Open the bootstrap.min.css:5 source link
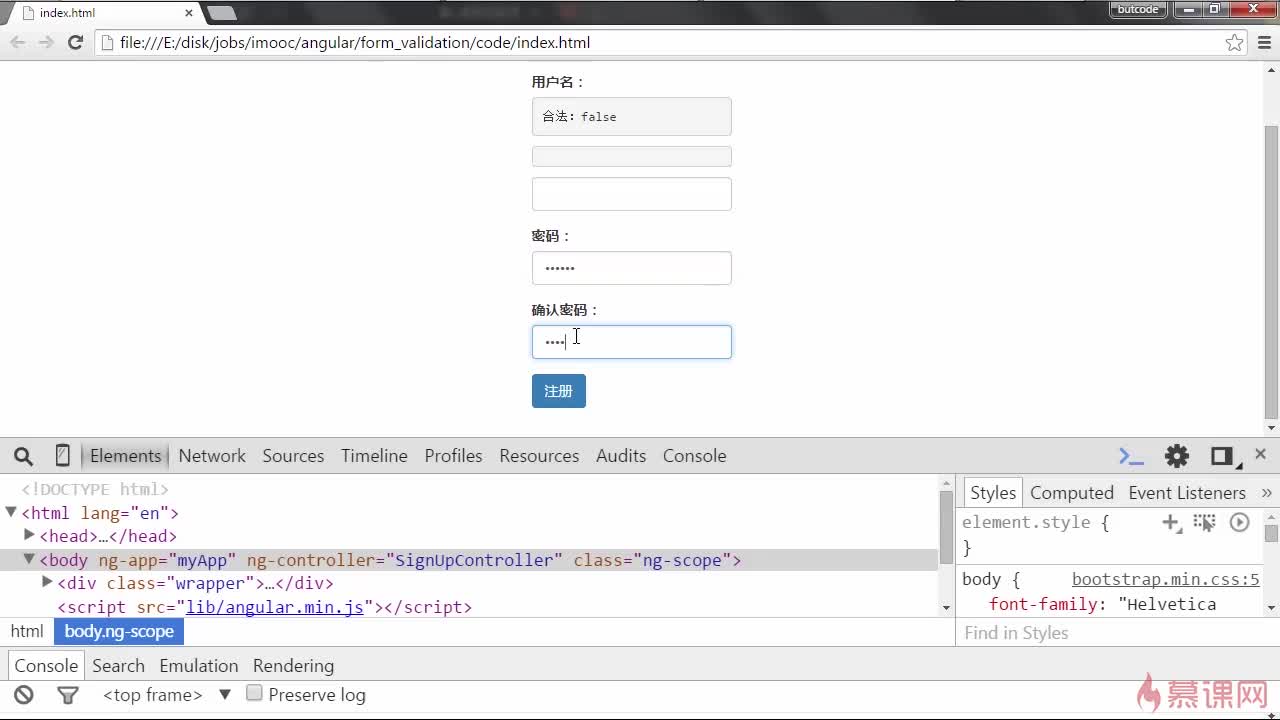The width and height of the screenshot is (1280, 720). click(1166, 579)
